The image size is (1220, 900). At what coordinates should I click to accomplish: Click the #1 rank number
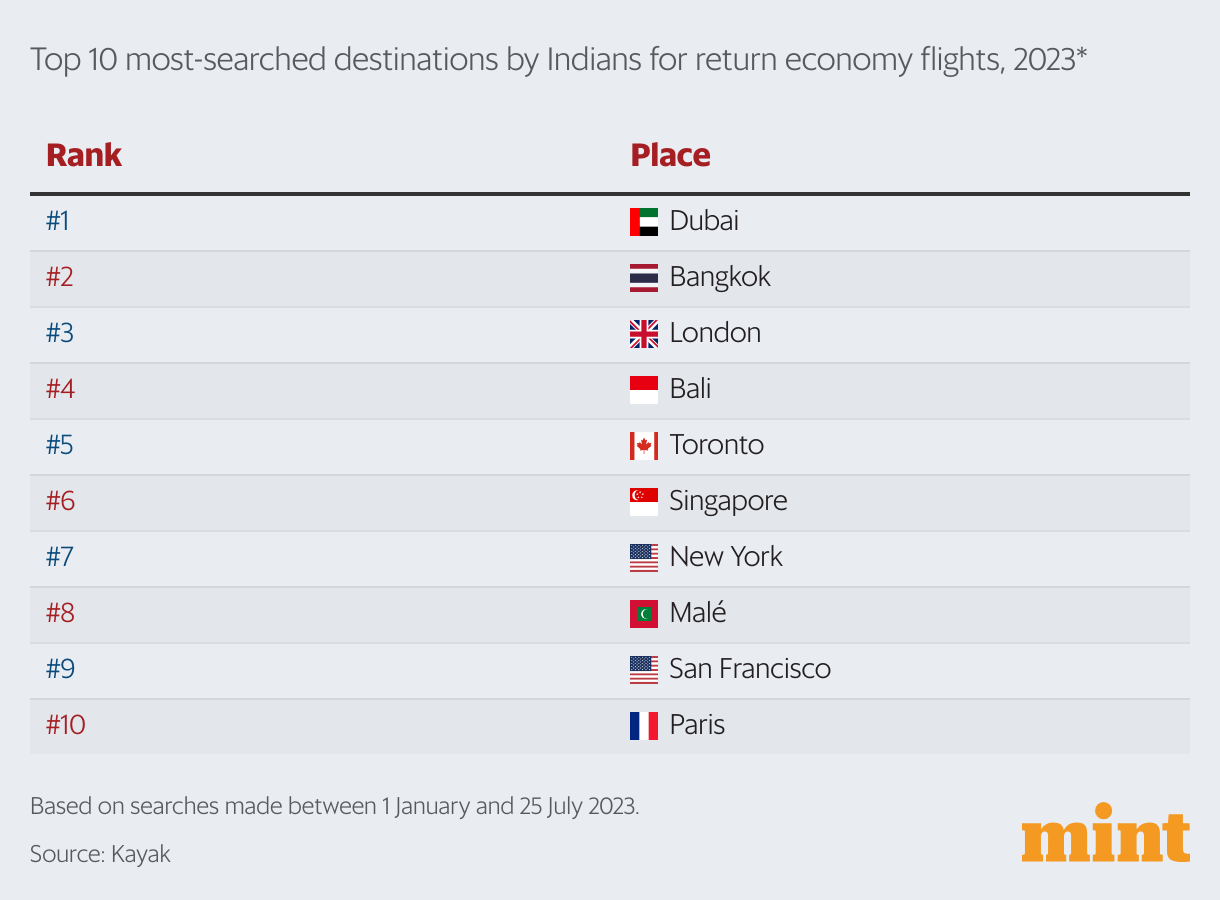(x=58, y=220)
